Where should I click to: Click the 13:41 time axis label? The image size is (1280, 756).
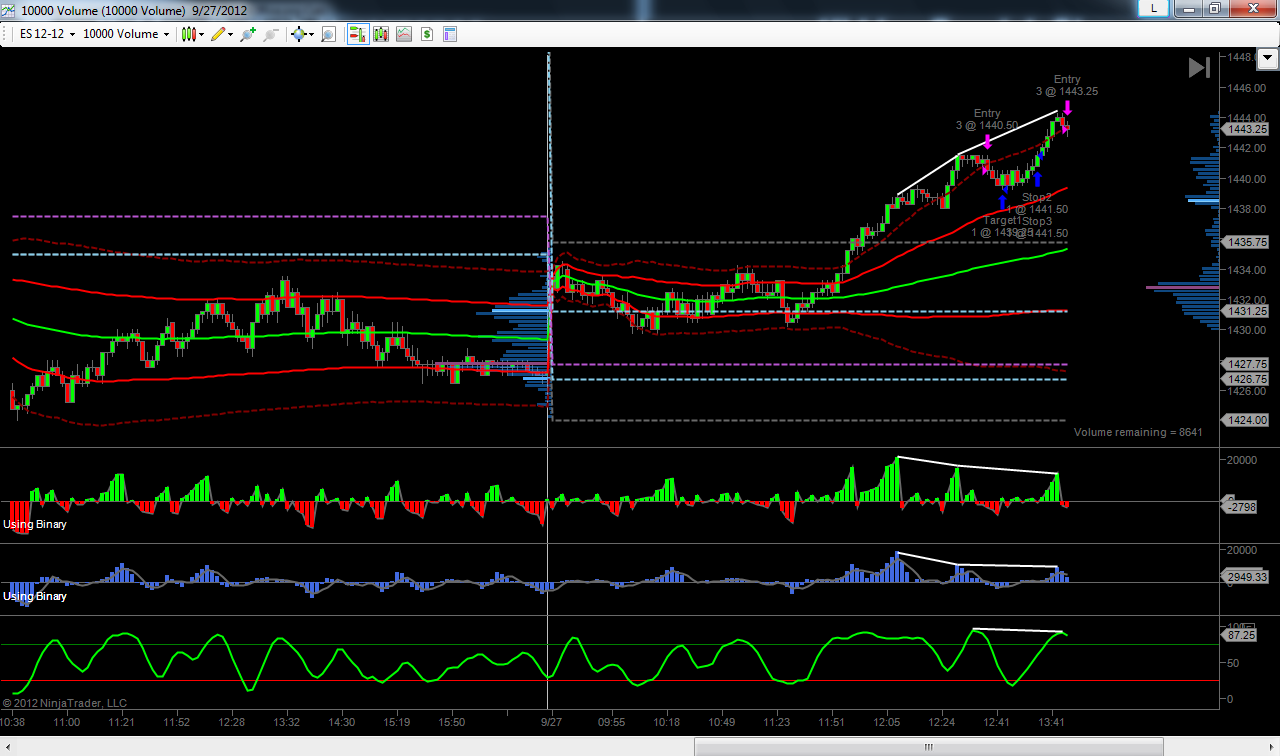(x=1053, y=721)
